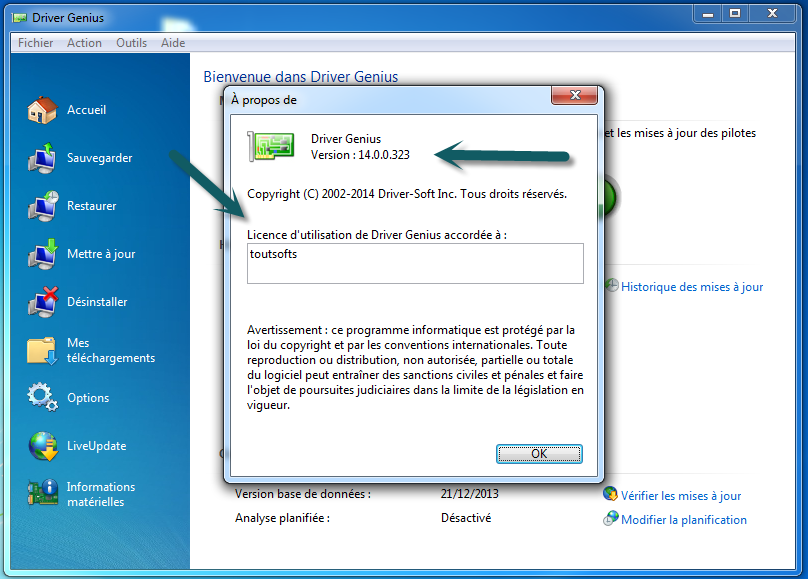The width and height of the screenshot is (808, 579).
Task: Maximize the Driver Genius window
Action: tap(735, 14)
